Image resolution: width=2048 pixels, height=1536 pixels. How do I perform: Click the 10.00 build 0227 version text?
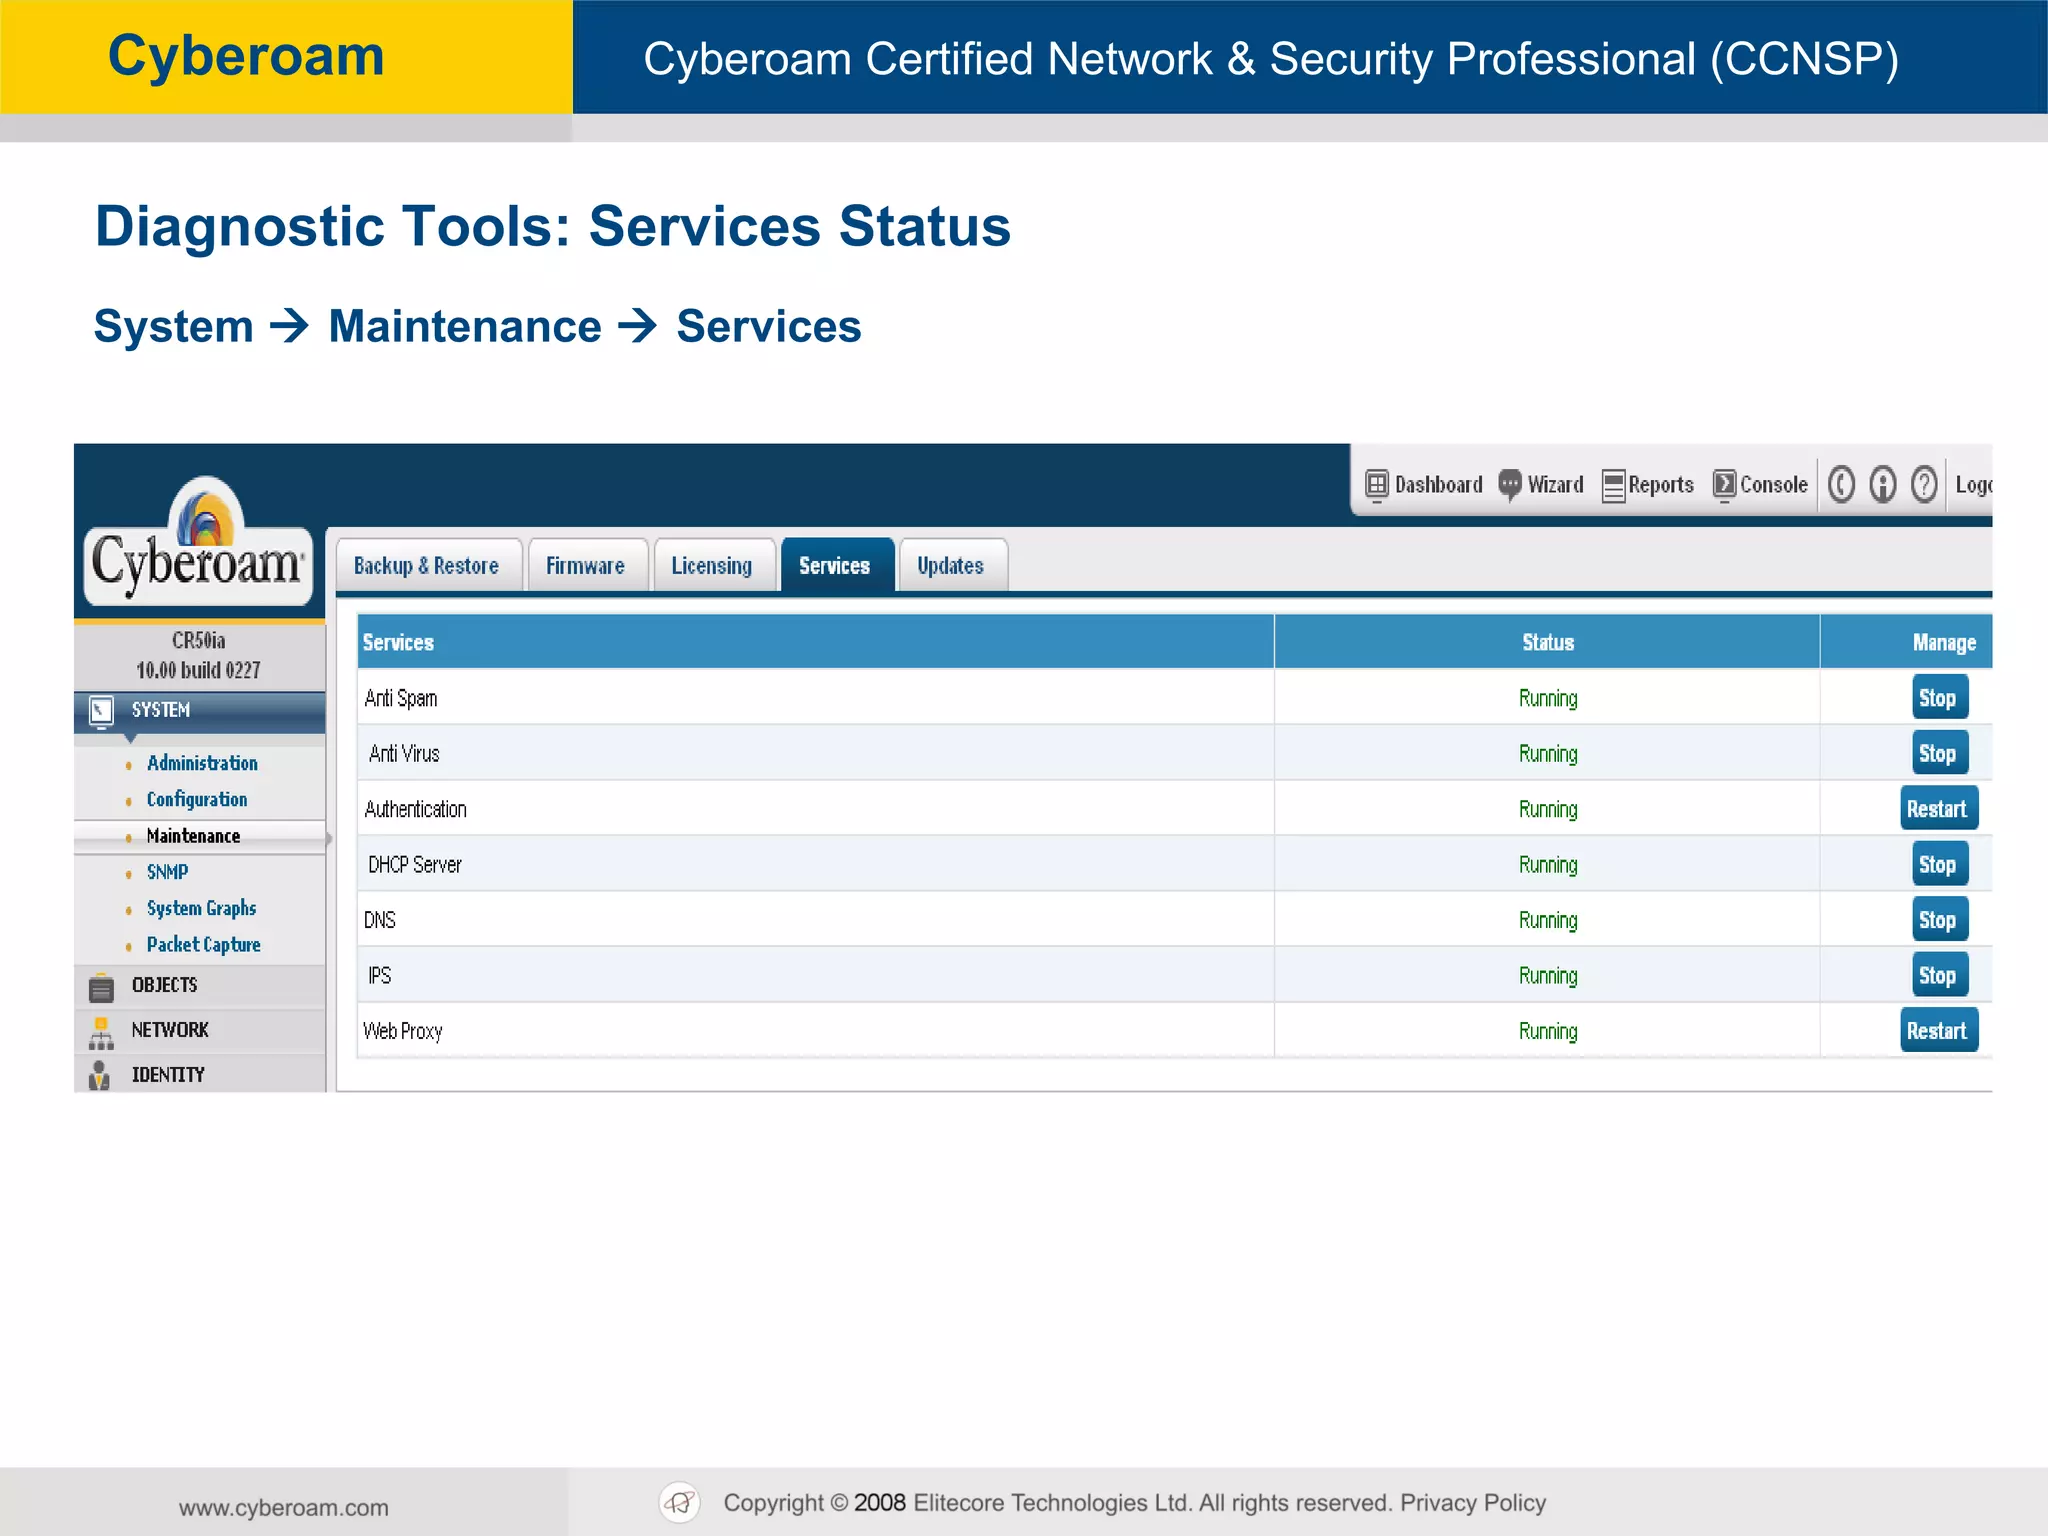(x=199, y=671)
